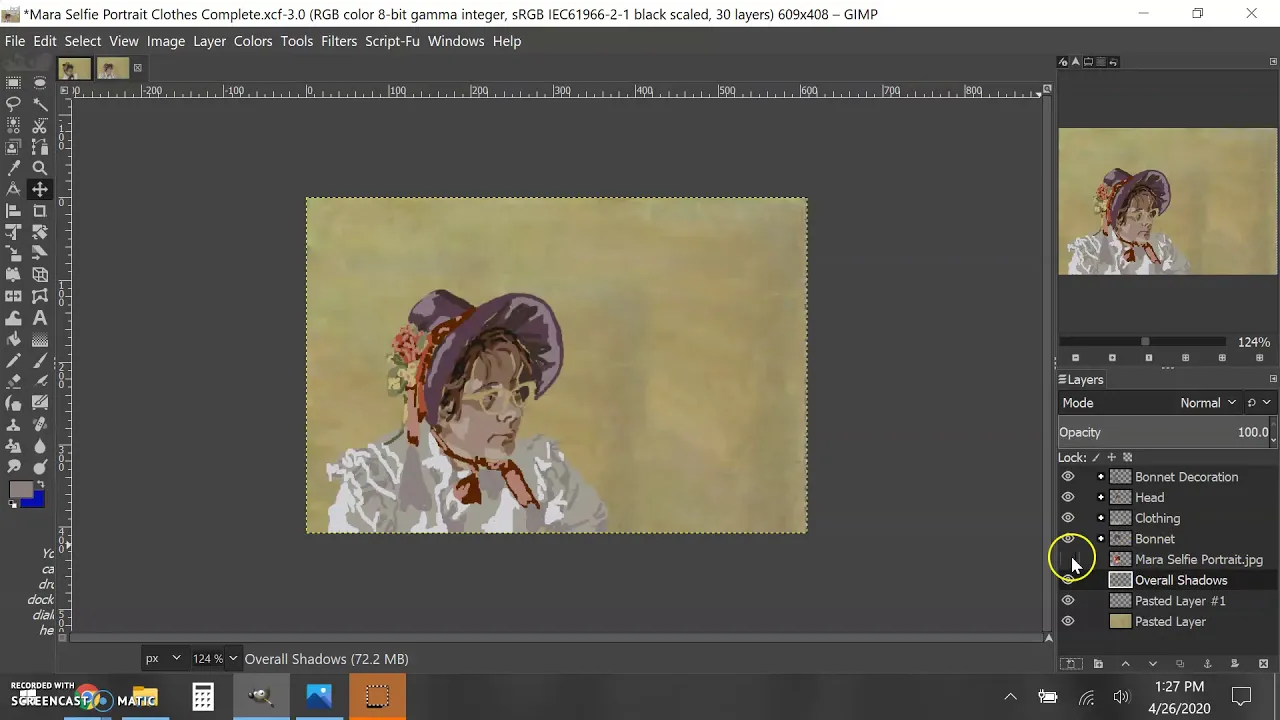Toggle lock alpha channel
This screenshot has height=720, width=1280.
(1127, 458)
